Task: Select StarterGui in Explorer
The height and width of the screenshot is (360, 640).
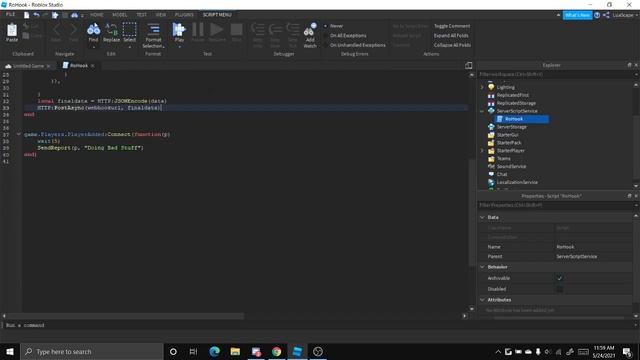Action: coord(507,135)
